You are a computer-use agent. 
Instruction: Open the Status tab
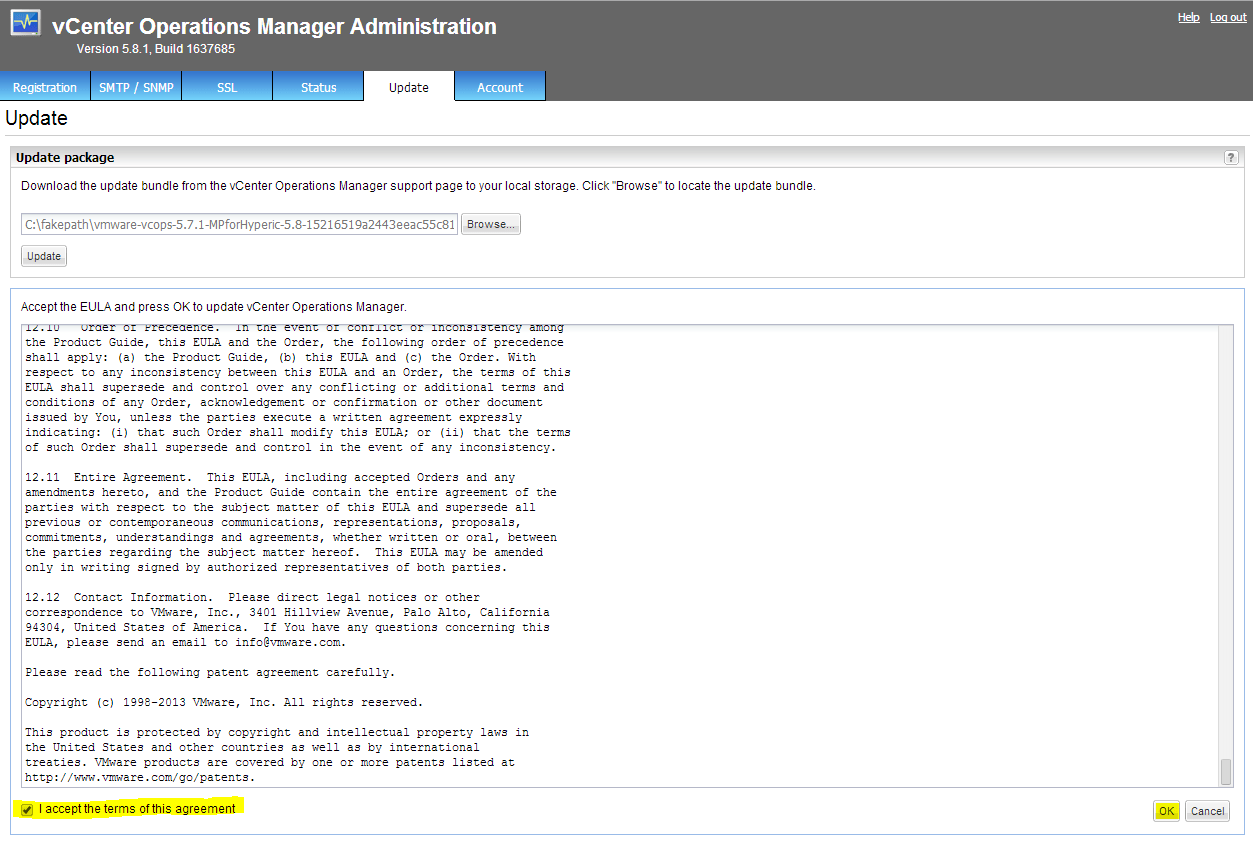tap(318, 86)
